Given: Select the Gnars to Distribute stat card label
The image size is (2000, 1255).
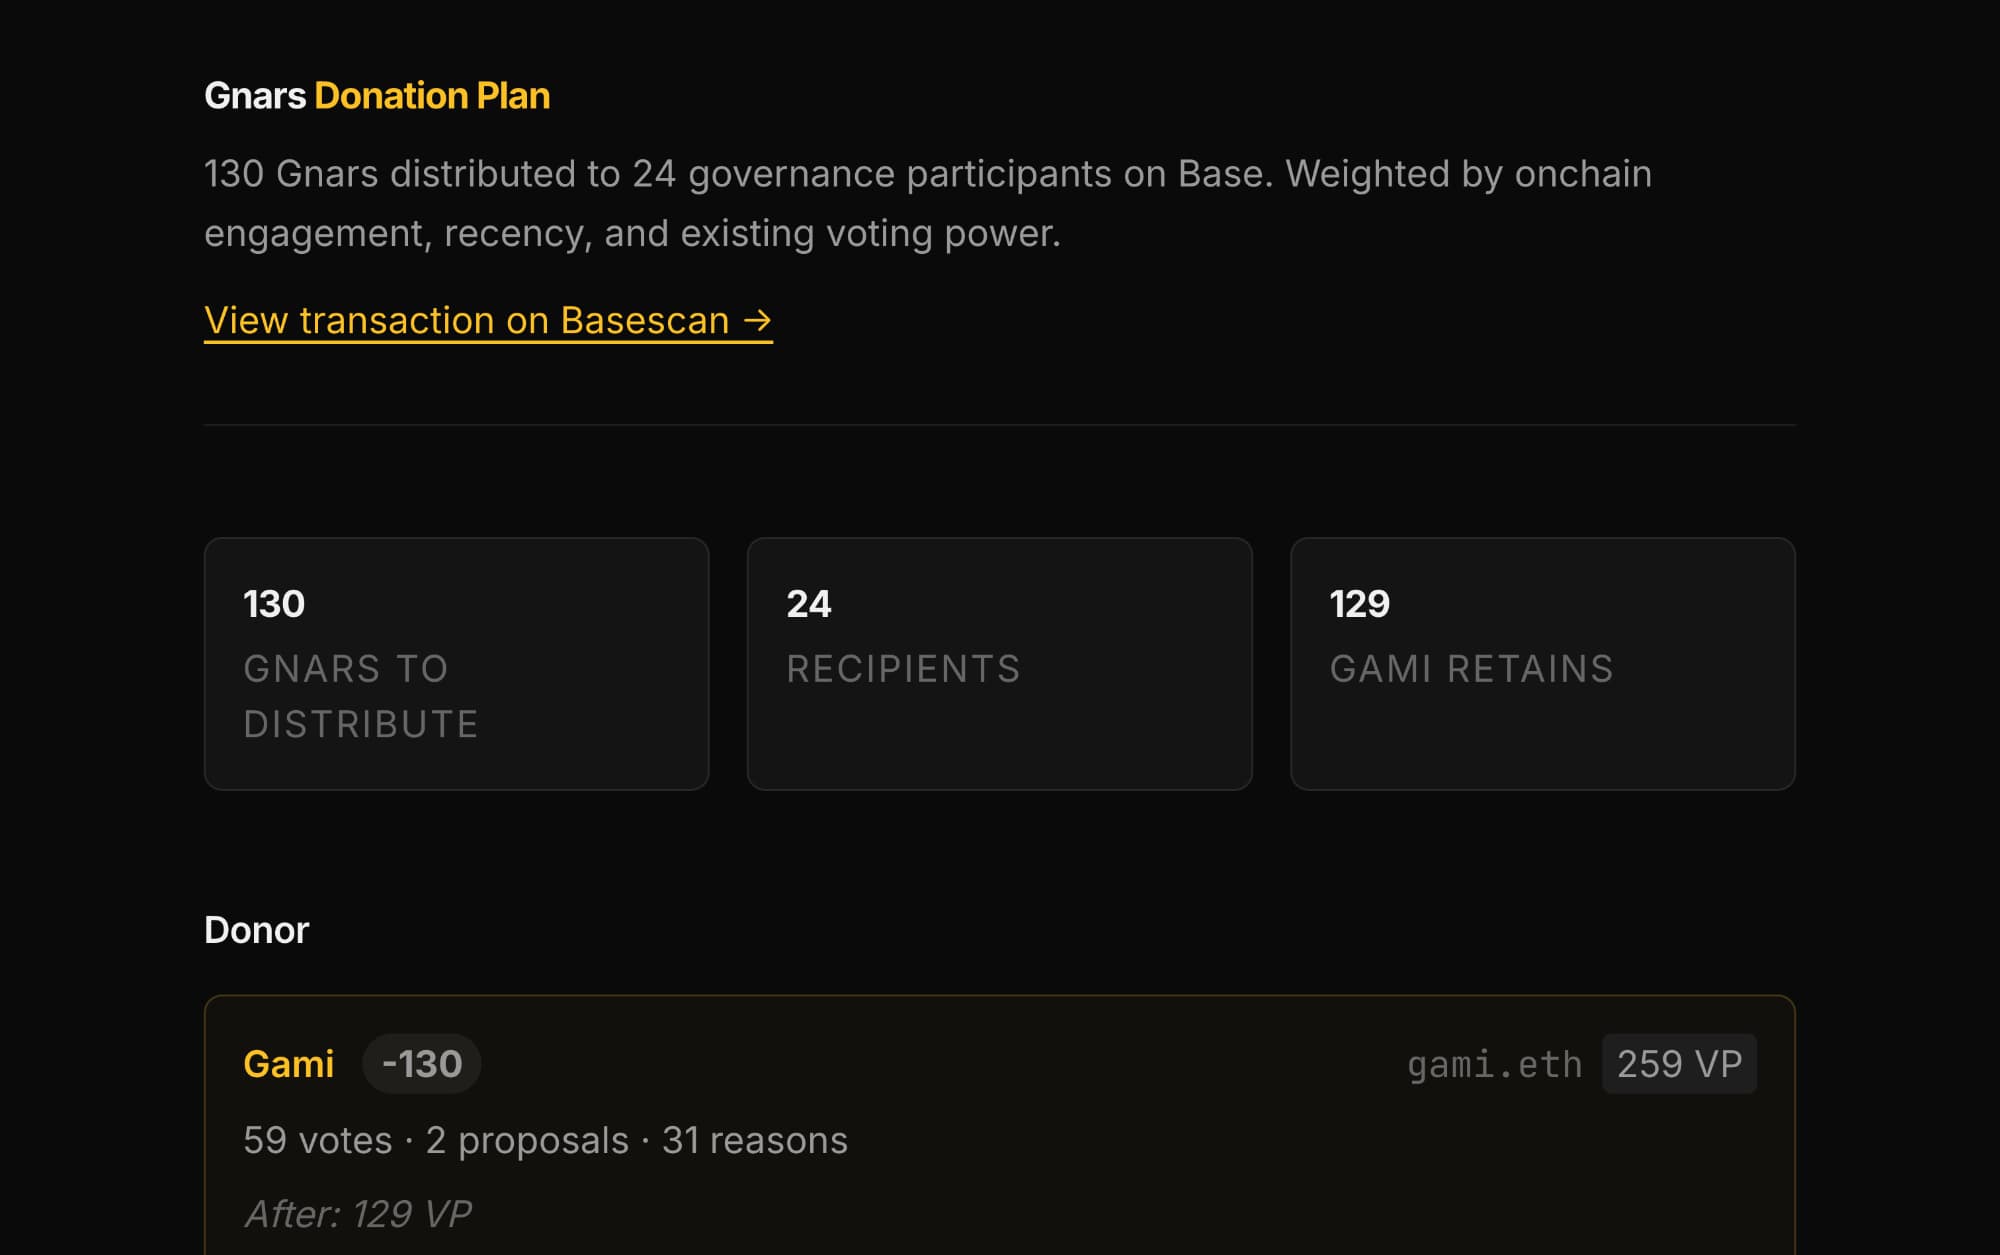Looking at the screenshot, I should click(361, 696).
